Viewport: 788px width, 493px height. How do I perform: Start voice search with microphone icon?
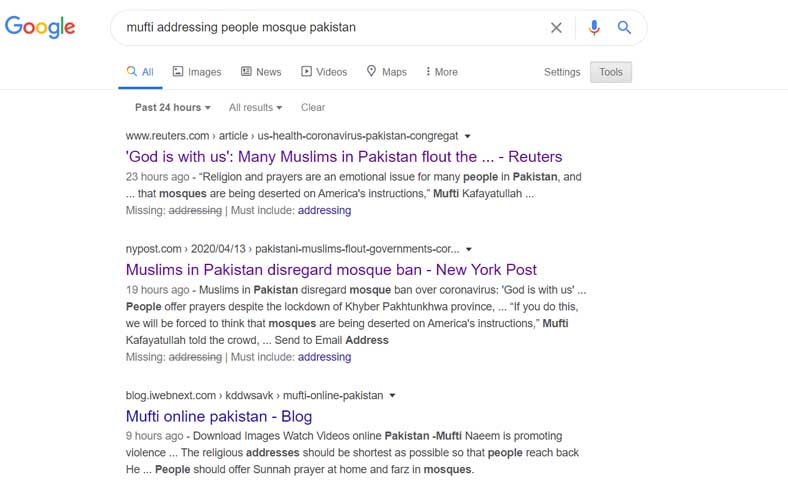pos(594,27)
